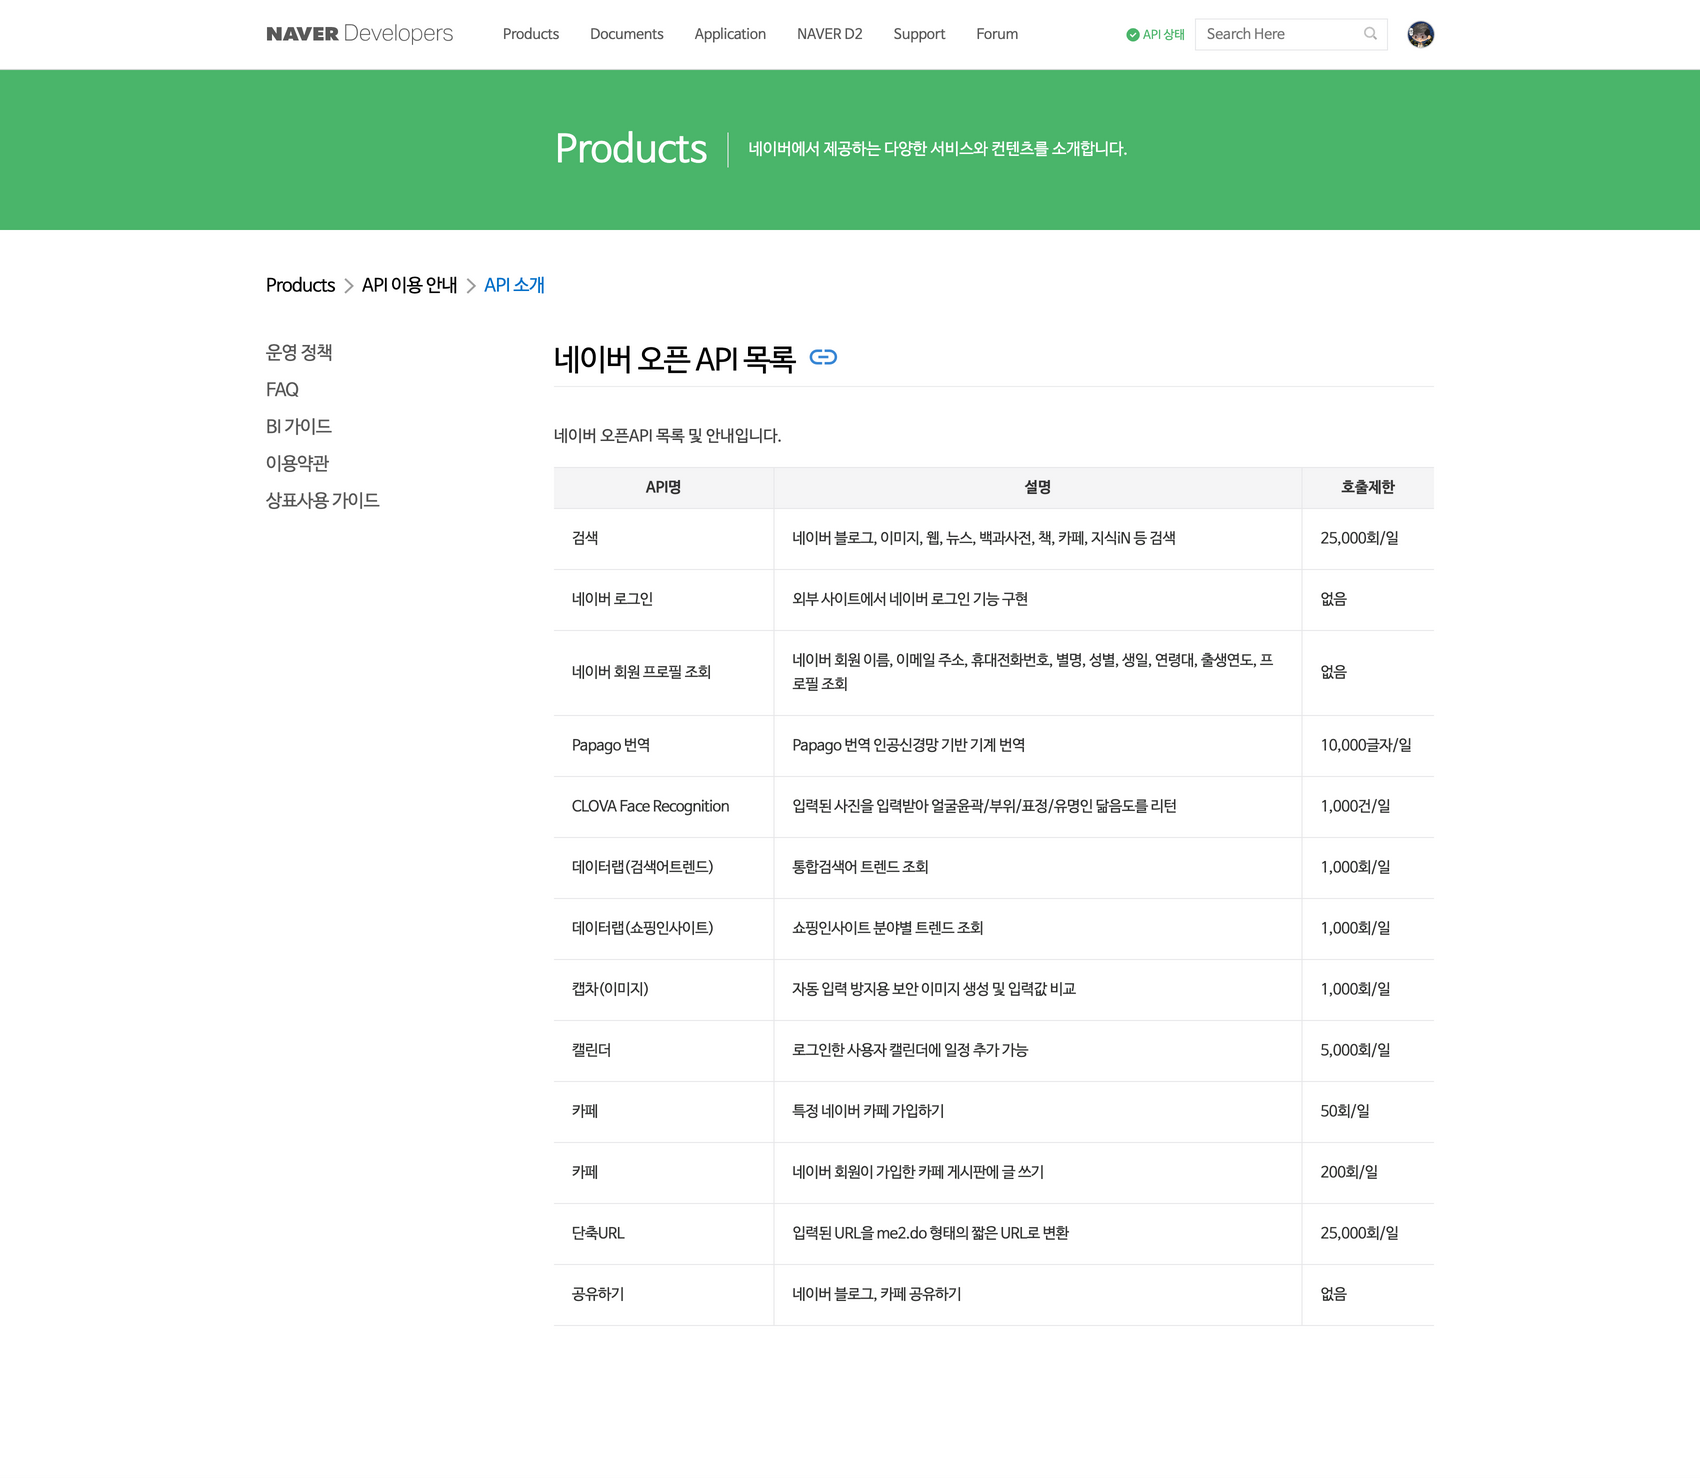Viewport: 1700px width, 1478px height.
Task: Click the Products banner title
Action: click(x=631, y=149)
